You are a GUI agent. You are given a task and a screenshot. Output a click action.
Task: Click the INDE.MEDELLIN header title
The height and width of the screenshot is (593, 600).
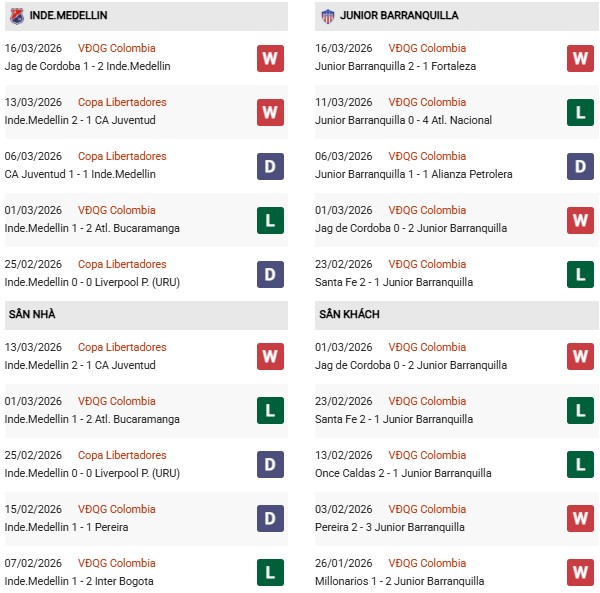tap(69, 16)
